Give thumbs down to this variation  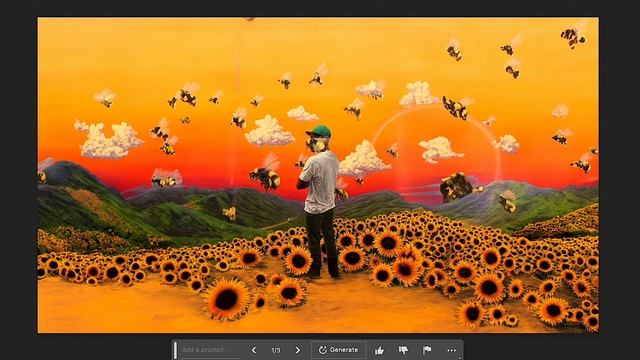[403, 350]
